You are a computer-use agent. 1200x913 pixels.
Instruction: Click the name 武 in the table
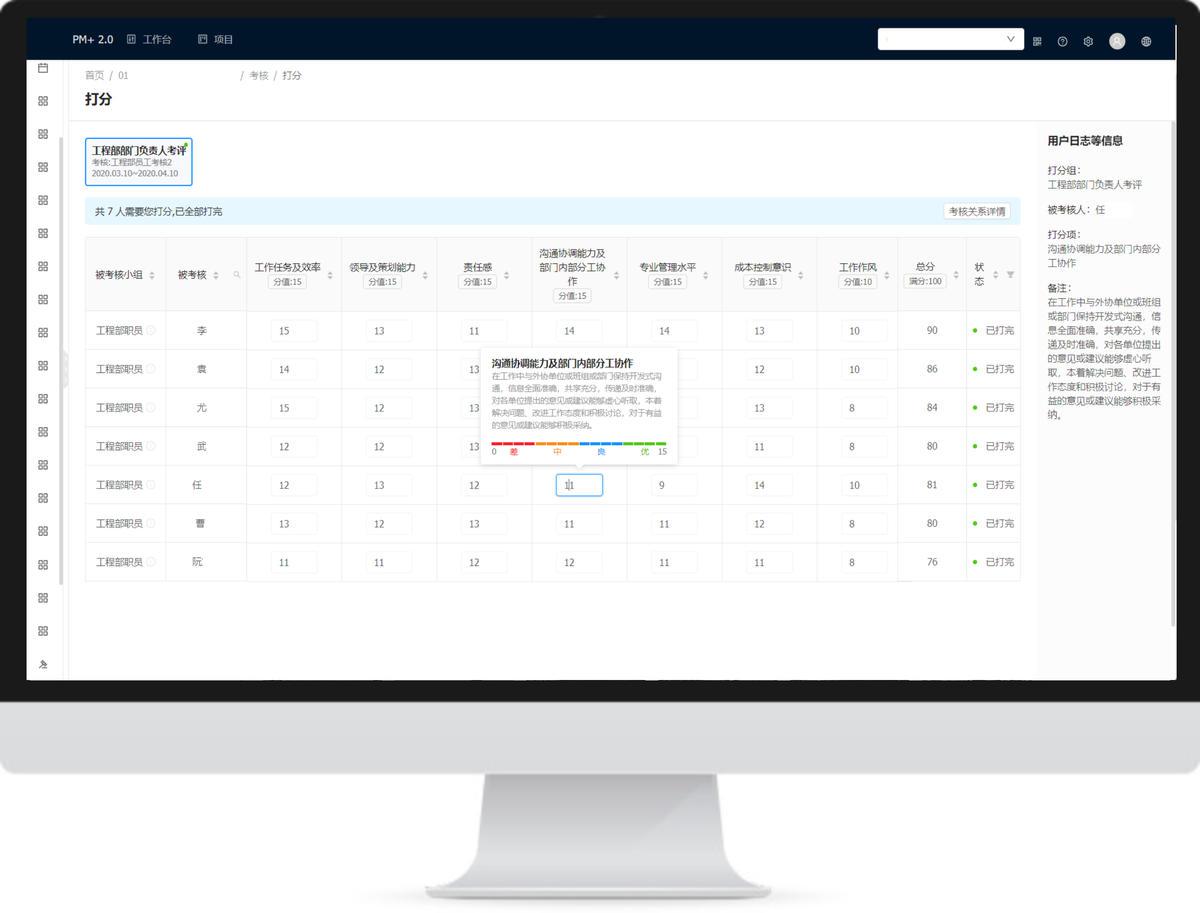coord(202,446)
